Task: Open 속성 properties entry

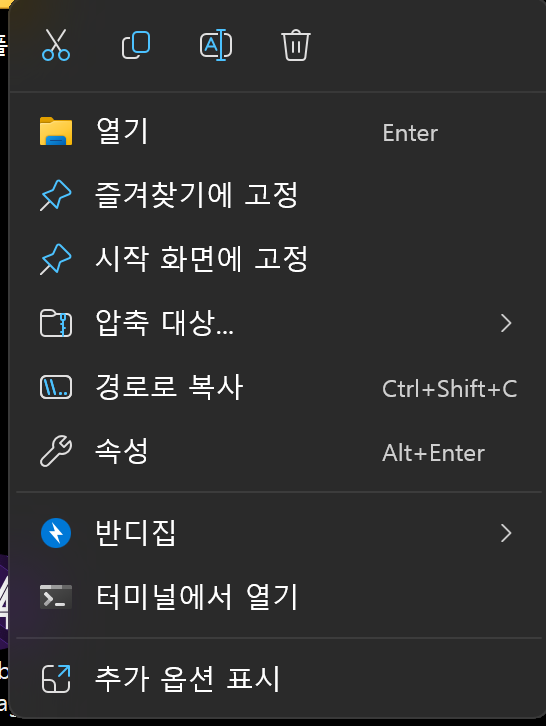Action: 278,451
